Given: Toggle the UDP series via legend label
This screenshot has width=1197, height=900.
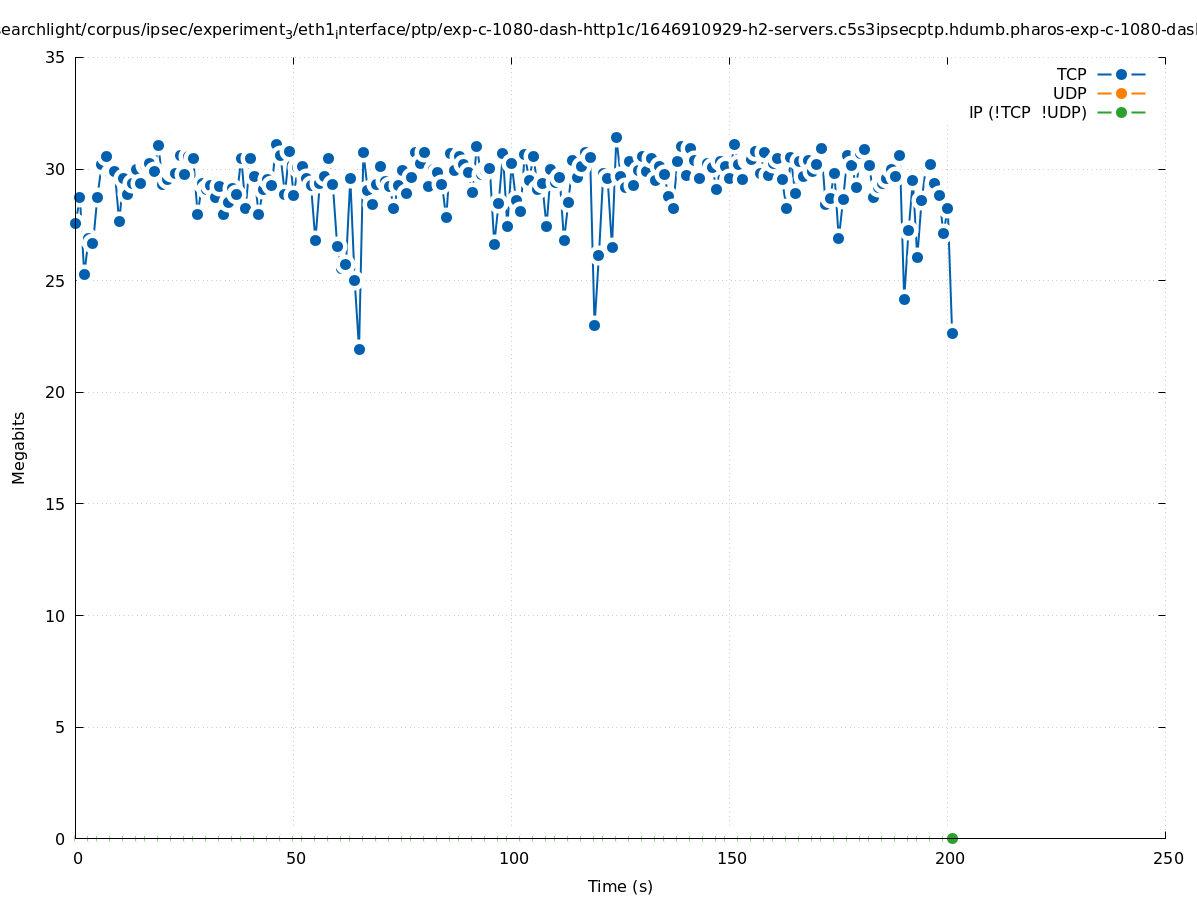Looking at the screenshot, I should (x=1069, y=93).
